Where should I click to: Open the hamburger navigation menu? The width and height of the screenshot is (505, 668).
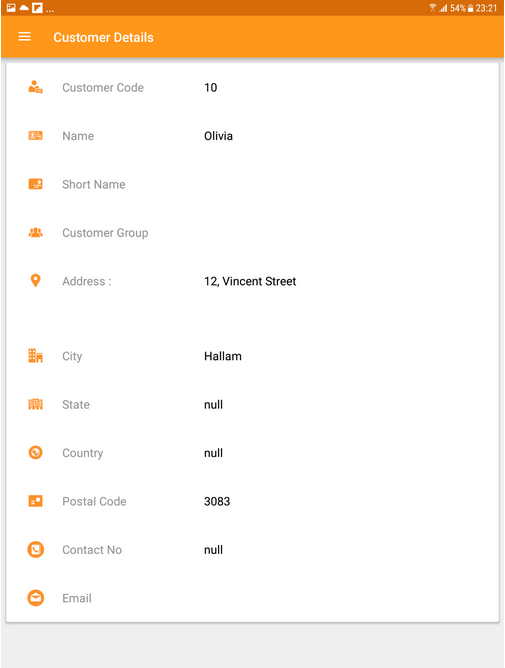pyautogui.click(x=25, y=37)
